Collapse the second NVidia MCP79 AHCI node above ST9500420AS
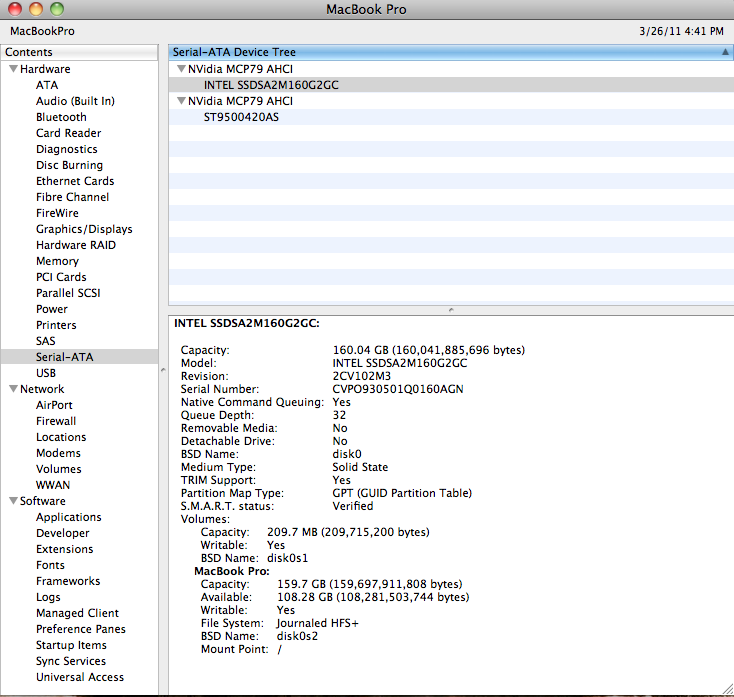The width and height of the screenshot is (734, 697). click(x=181, y=101)
